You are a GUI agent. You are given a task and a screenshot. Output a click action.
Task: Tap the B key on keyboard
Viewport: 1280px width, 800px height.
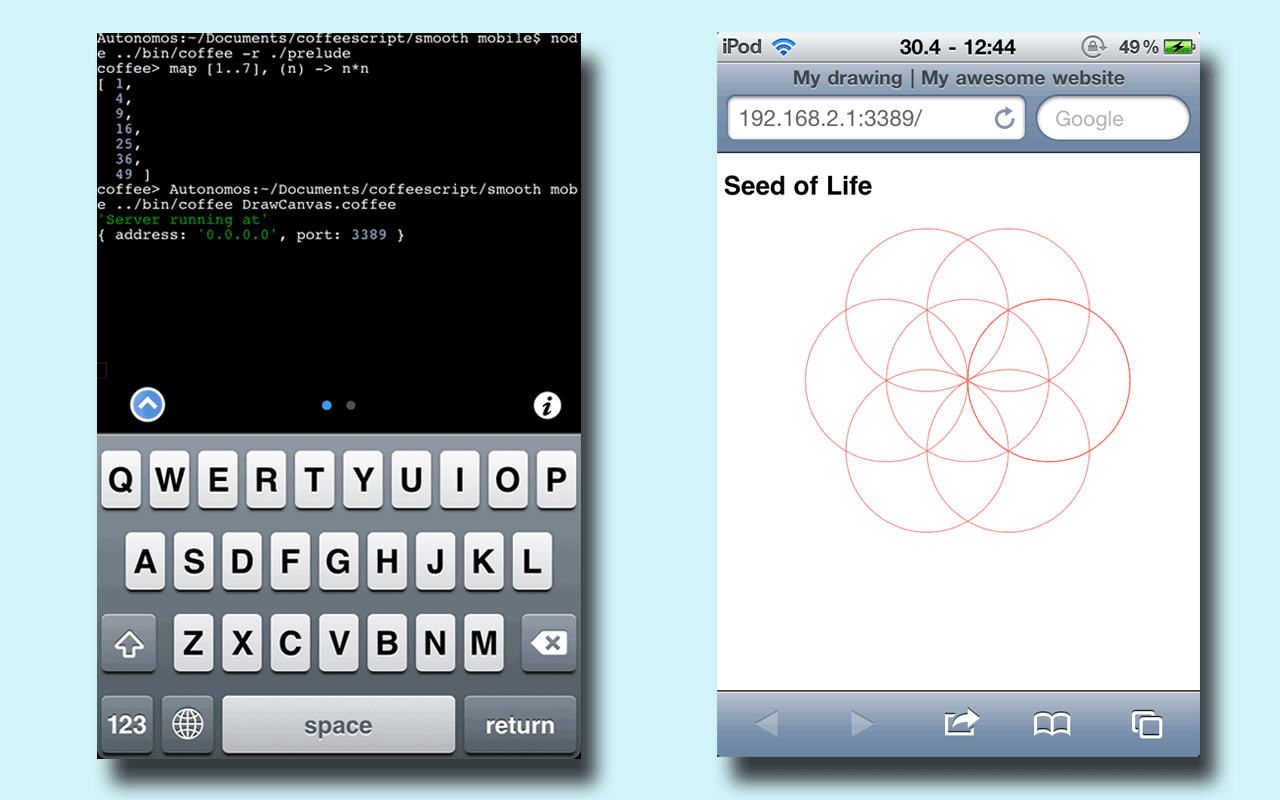pos(387,643)
